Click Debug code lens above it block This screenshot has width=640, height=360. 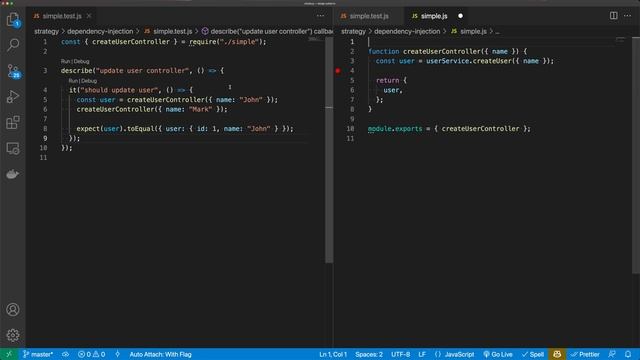click(x=89, y=81)
